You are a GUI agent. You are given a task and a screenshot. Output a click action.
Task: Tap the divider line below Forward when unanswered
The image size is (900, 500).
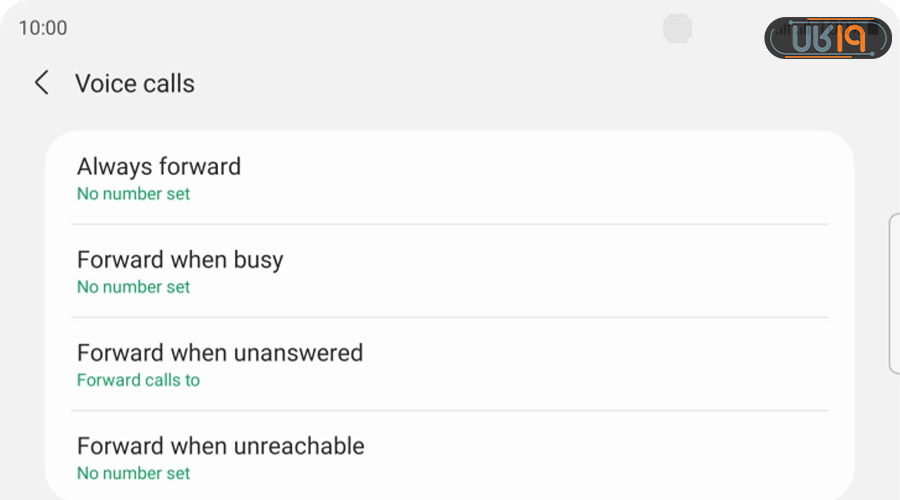coord(450,411)
